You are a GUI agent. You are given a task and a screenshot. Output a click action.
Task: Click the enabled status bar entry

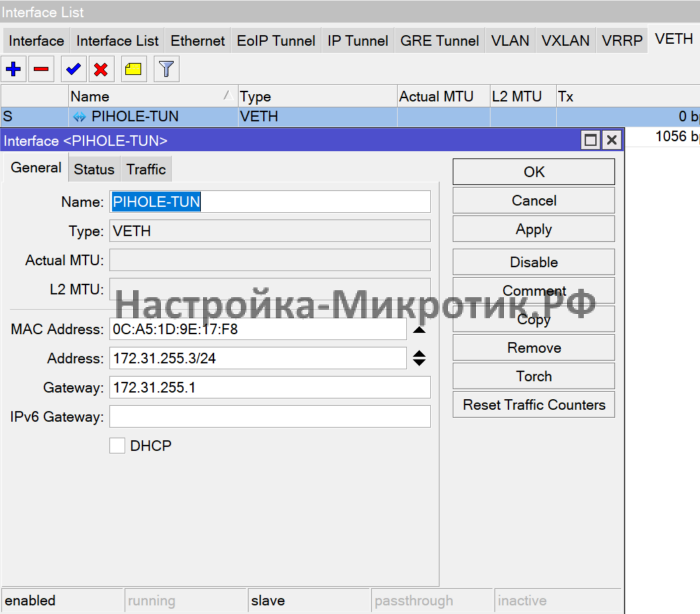[x=62, y=601]
